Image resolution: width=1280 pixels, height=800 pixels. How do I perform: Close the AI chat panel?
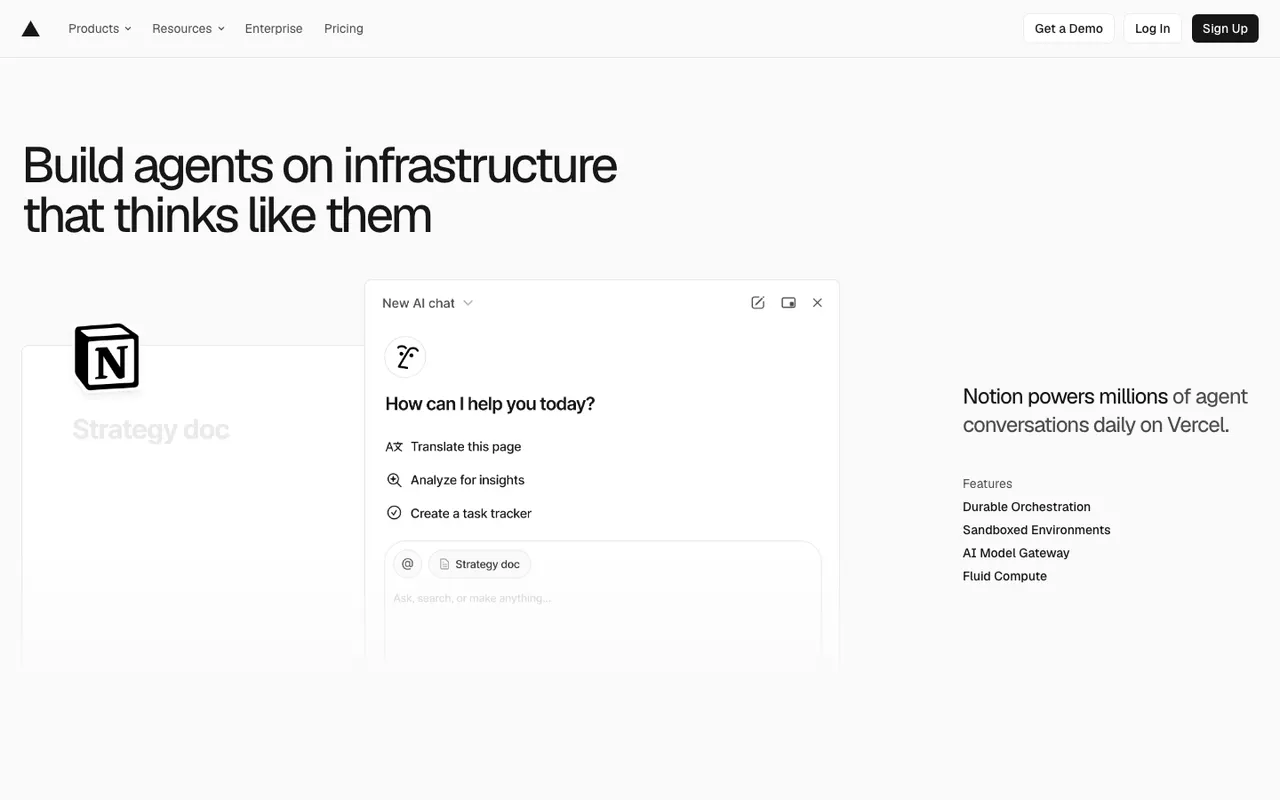817,303
